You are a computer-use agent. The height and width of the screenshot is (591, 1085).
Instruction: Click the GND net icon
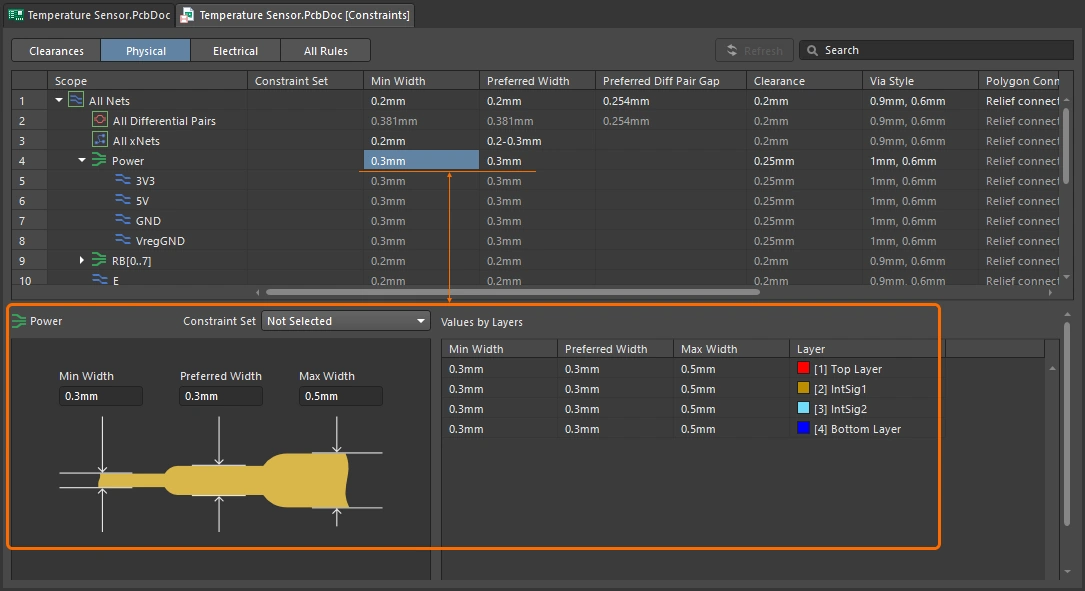tap(122, 220)
